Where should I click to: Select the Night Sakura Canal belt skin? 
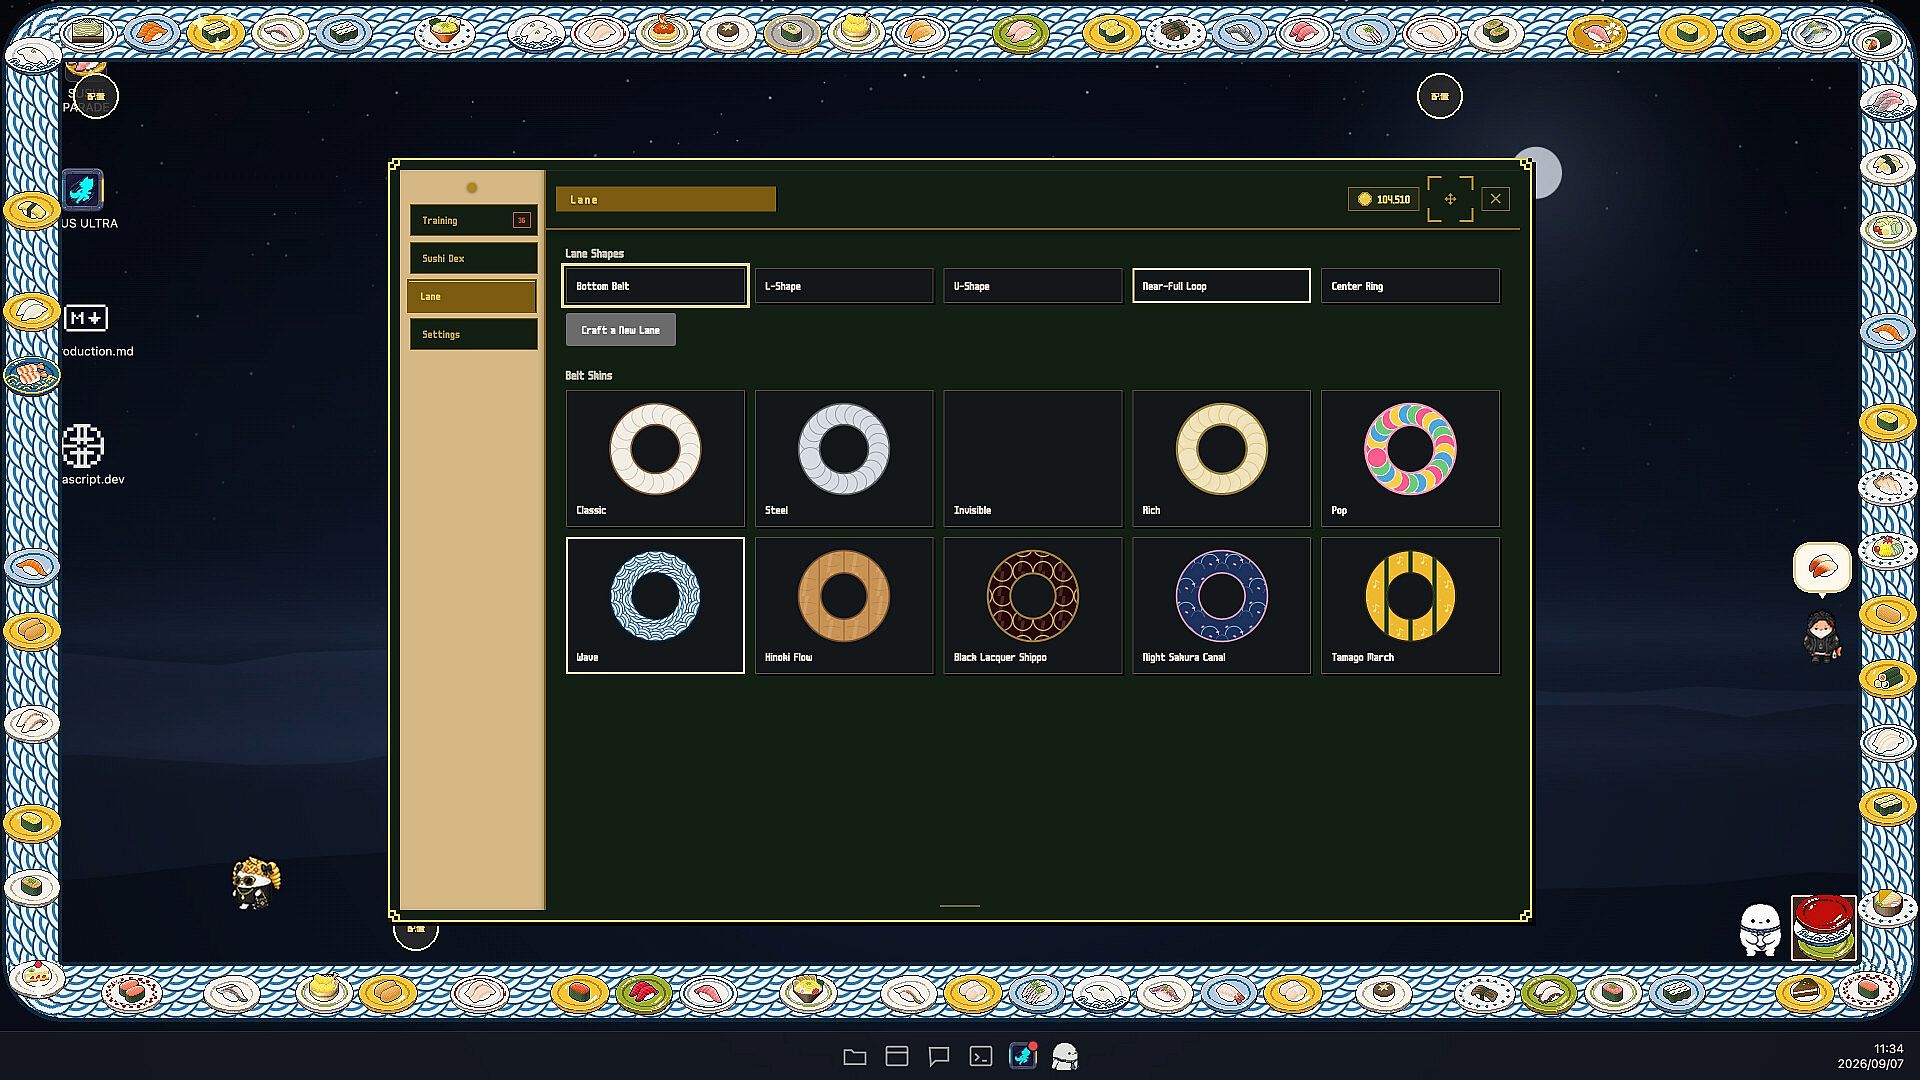pos(1221,605)
